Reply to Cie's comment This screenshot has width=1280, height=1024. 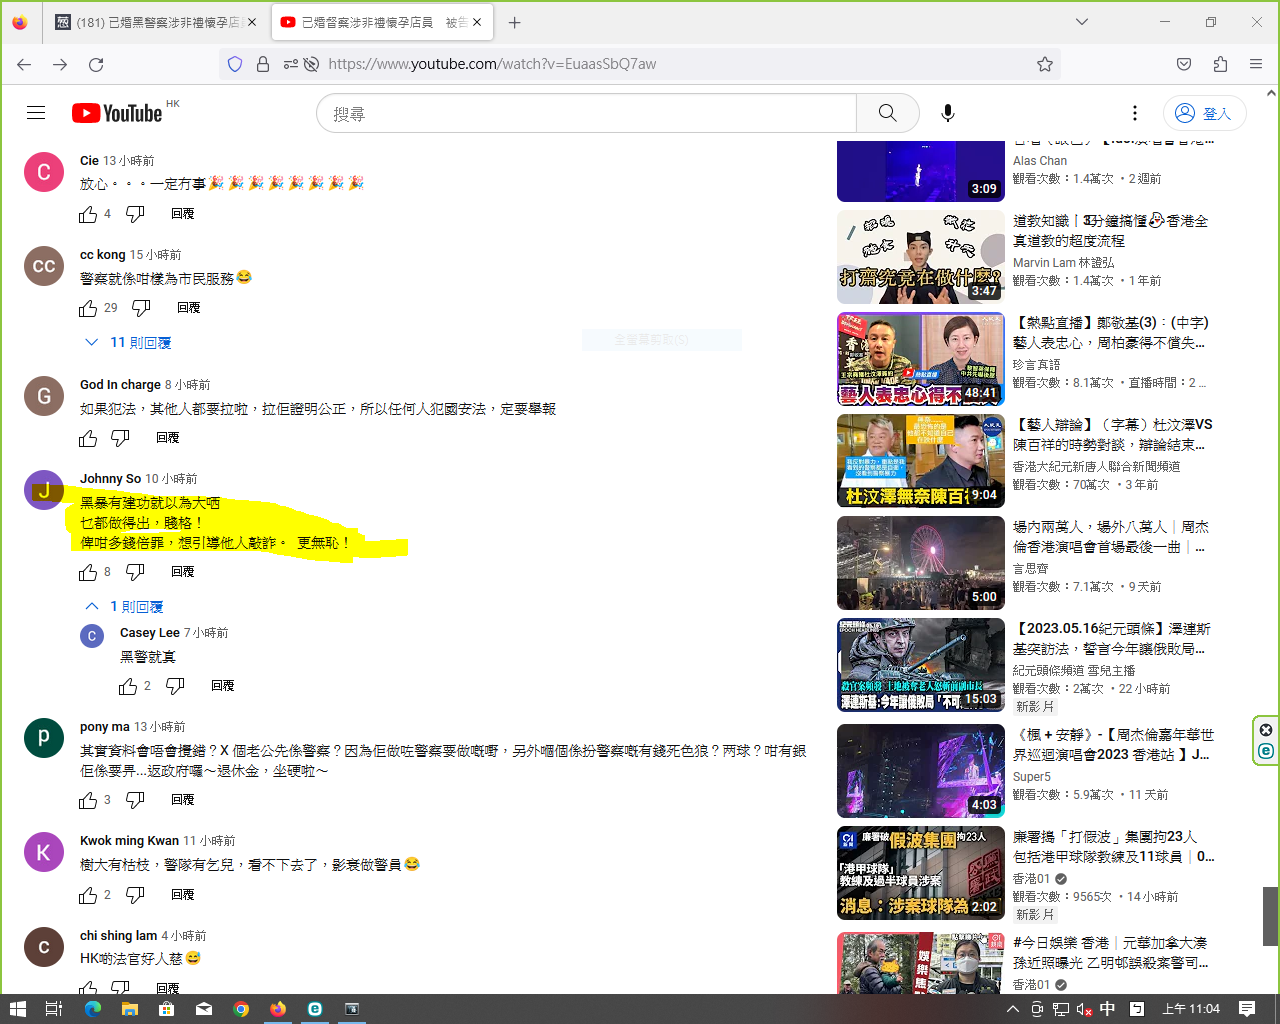(x=183, y=214)
